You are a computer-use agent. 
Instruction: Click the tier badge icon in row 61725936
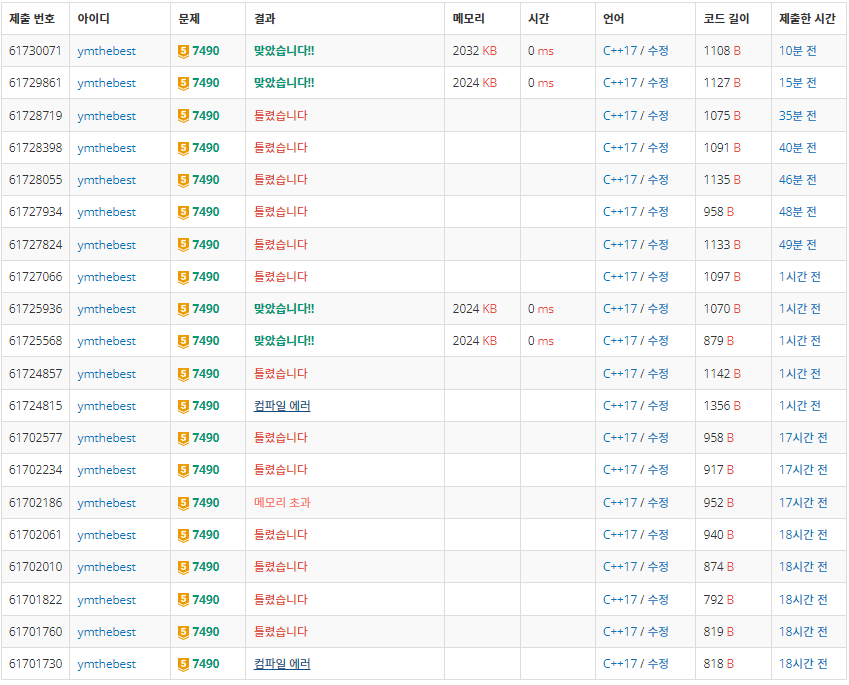(183, 309)
